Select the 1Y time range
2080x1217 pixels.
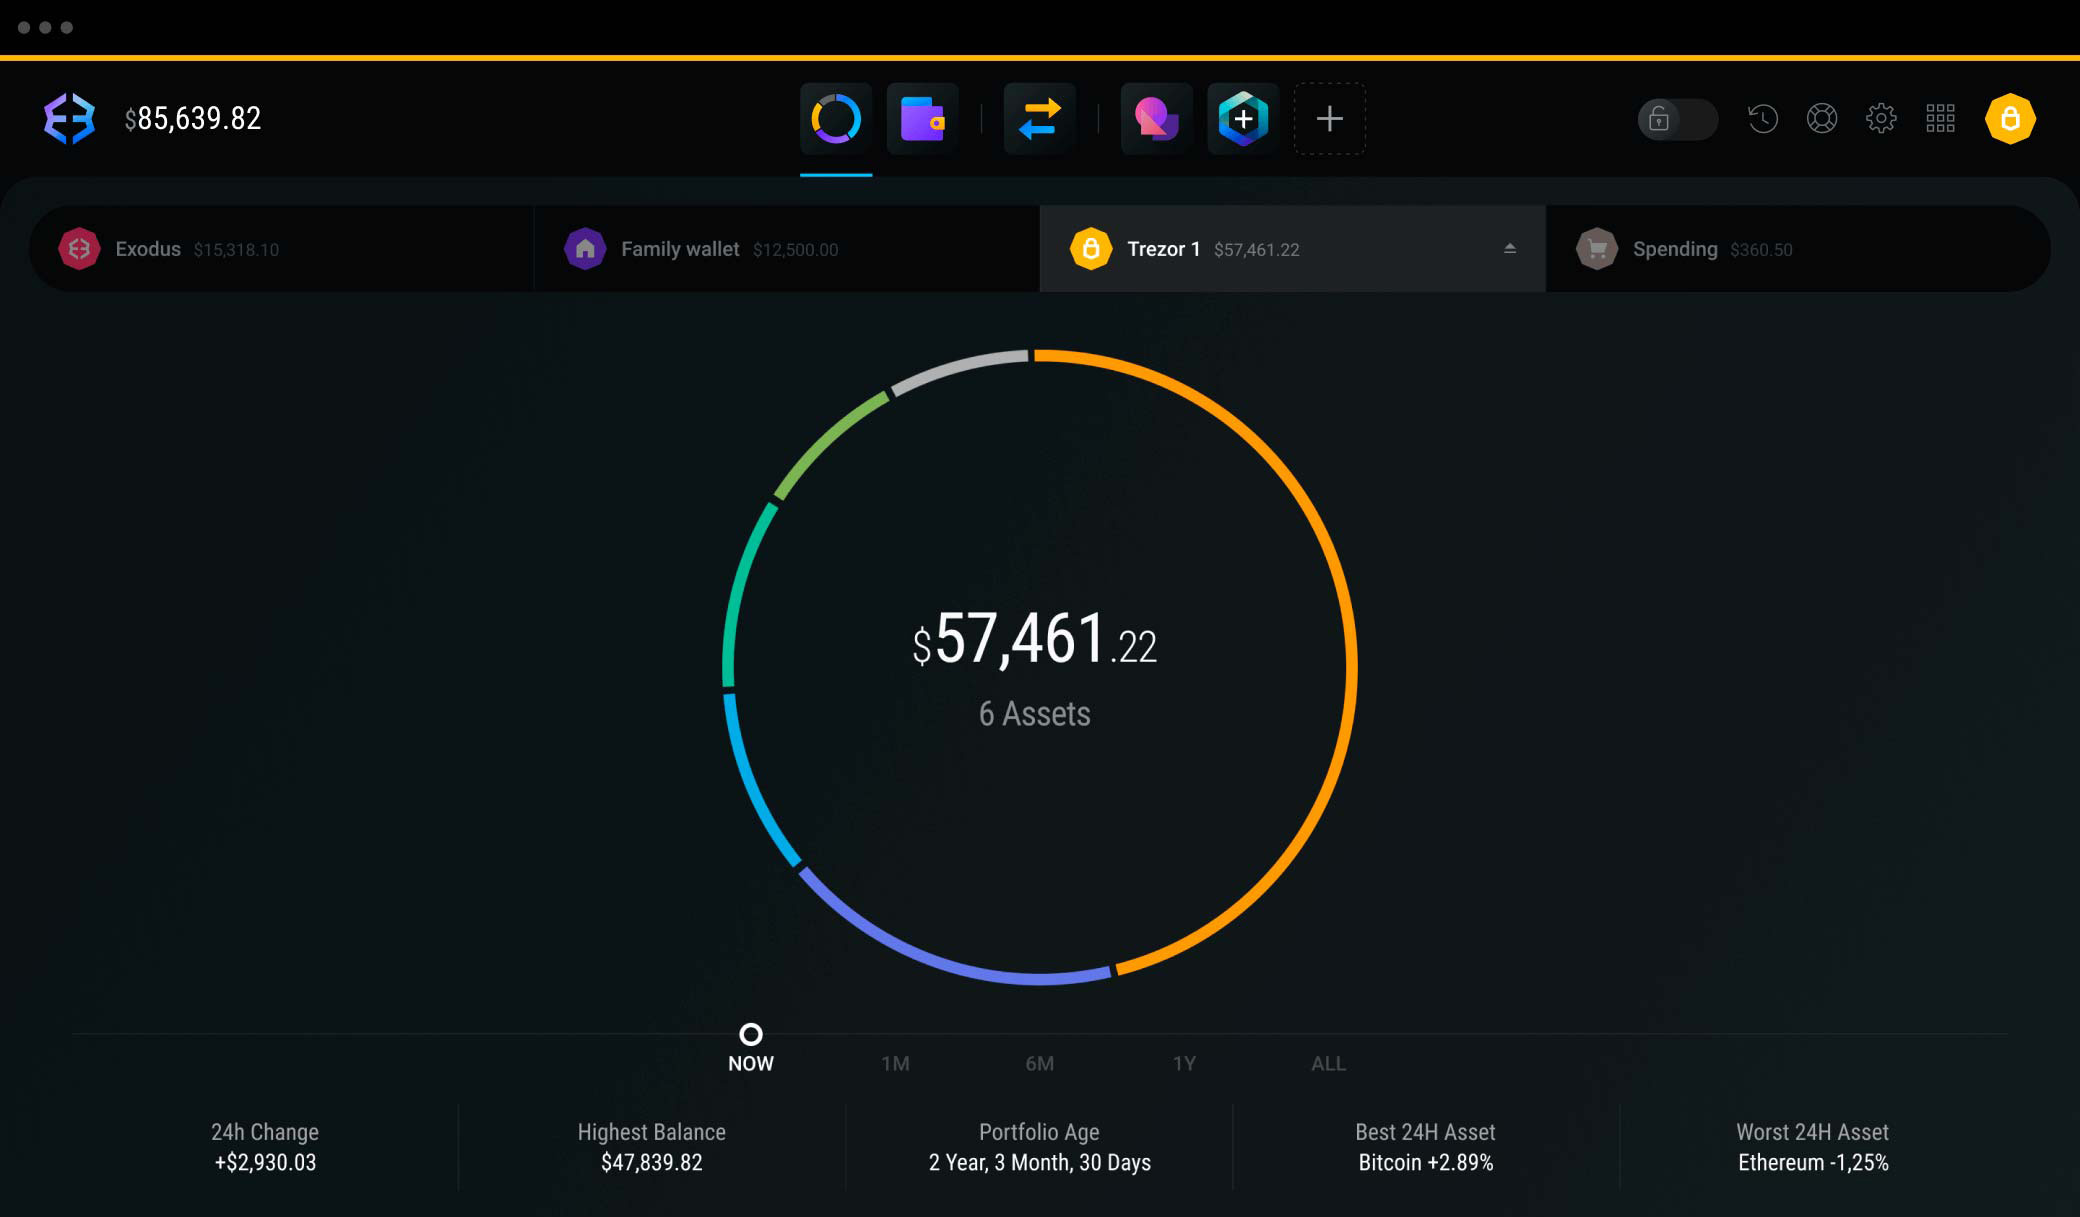coord(1185,1064)
